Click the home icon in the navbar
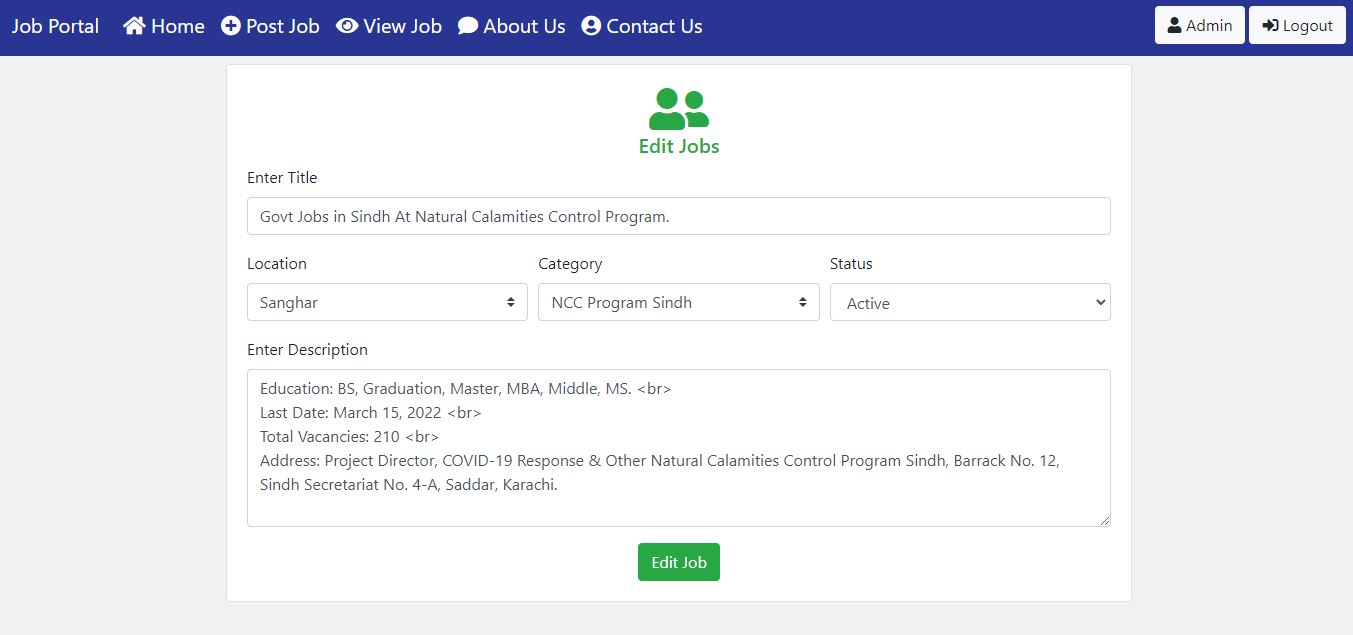 point(135,26)
